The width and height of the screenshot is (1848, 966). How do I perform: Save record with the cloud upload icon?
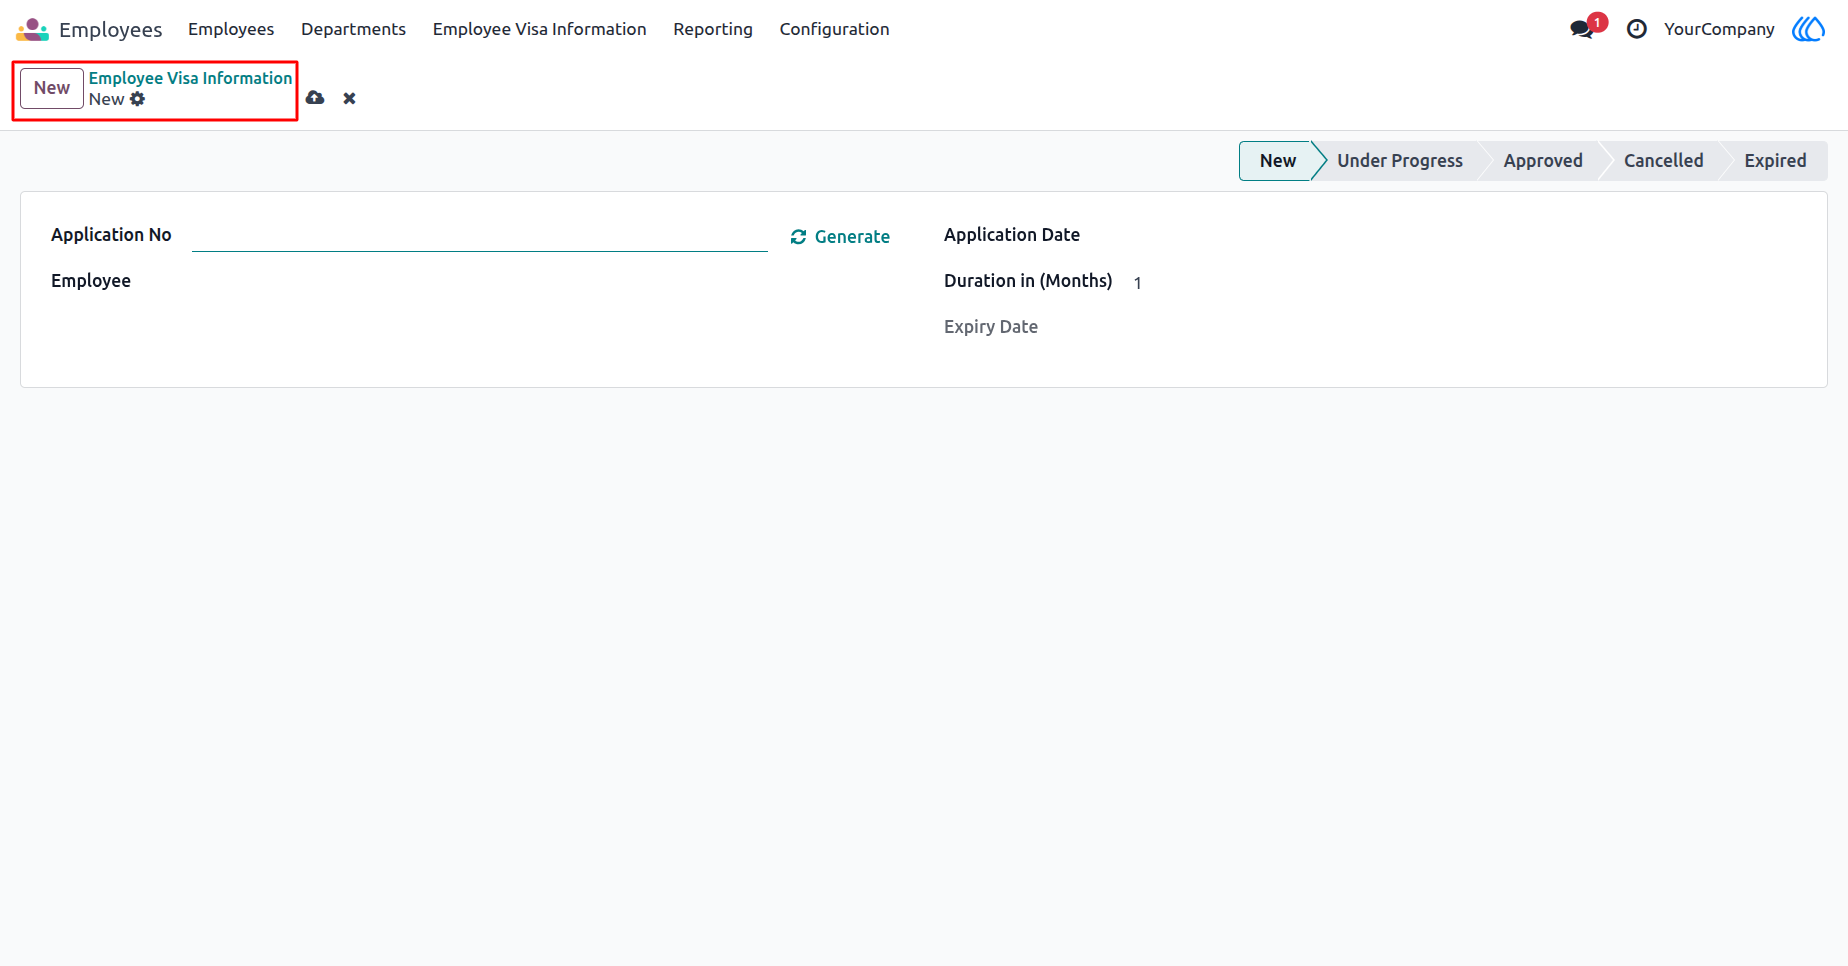[315, 98]
